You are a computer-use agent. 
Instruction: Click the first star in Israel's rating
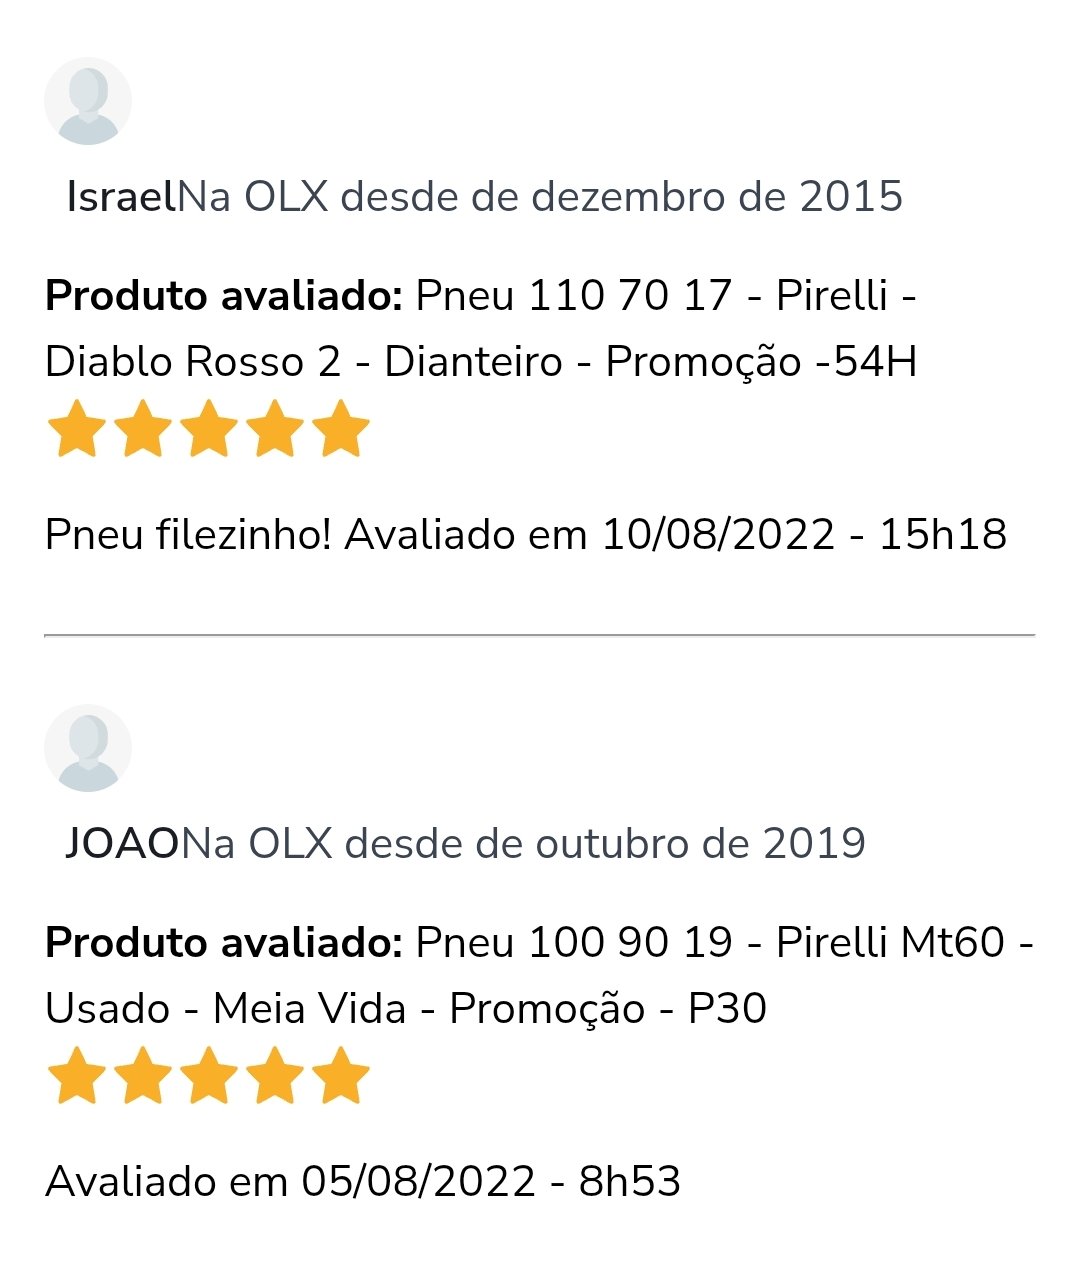[77, 428]
